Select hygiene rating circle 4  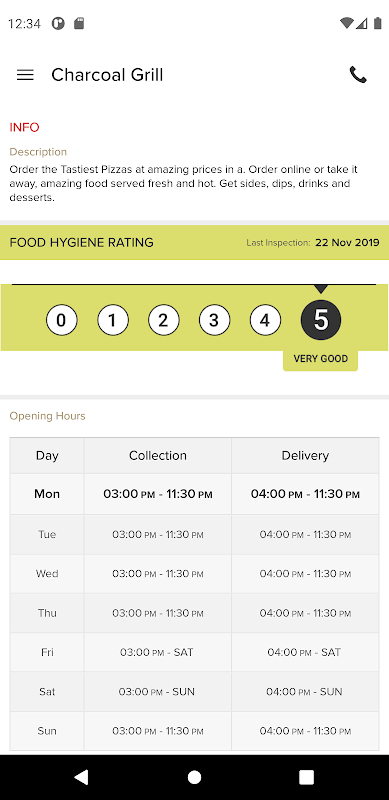coord(265,320)
